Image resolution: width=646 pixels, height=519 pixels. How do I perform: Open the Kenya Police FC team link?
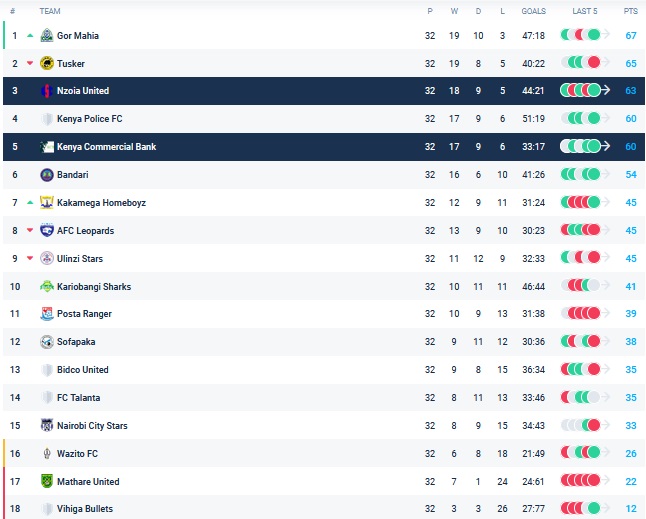pyautogui.click(x=89, y=119)
